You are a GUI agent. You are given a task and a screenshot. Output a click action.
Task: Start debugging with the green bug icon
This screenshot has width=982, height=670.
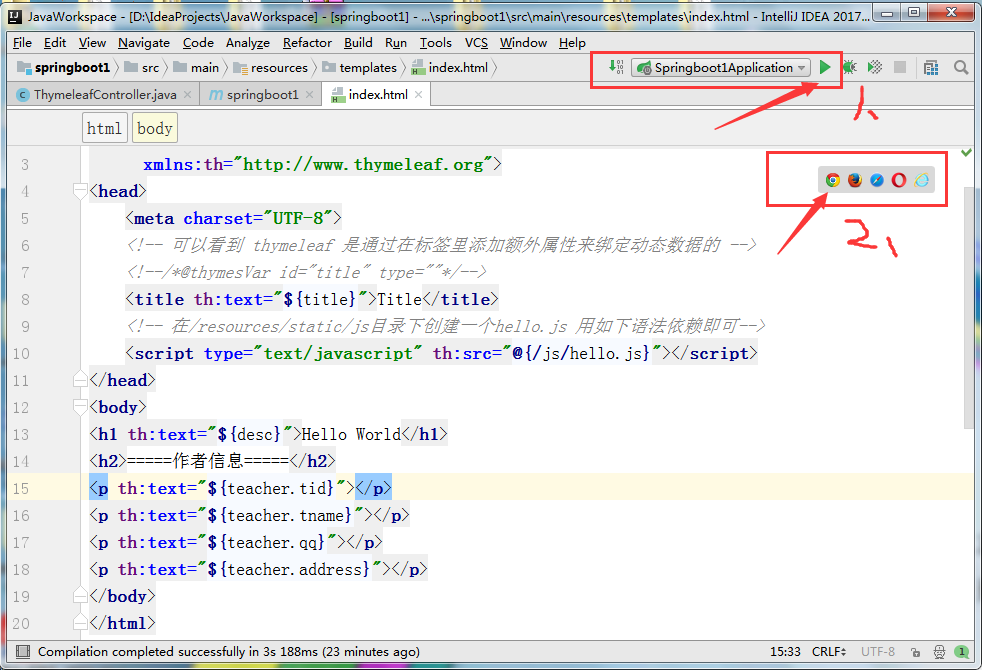849,67
